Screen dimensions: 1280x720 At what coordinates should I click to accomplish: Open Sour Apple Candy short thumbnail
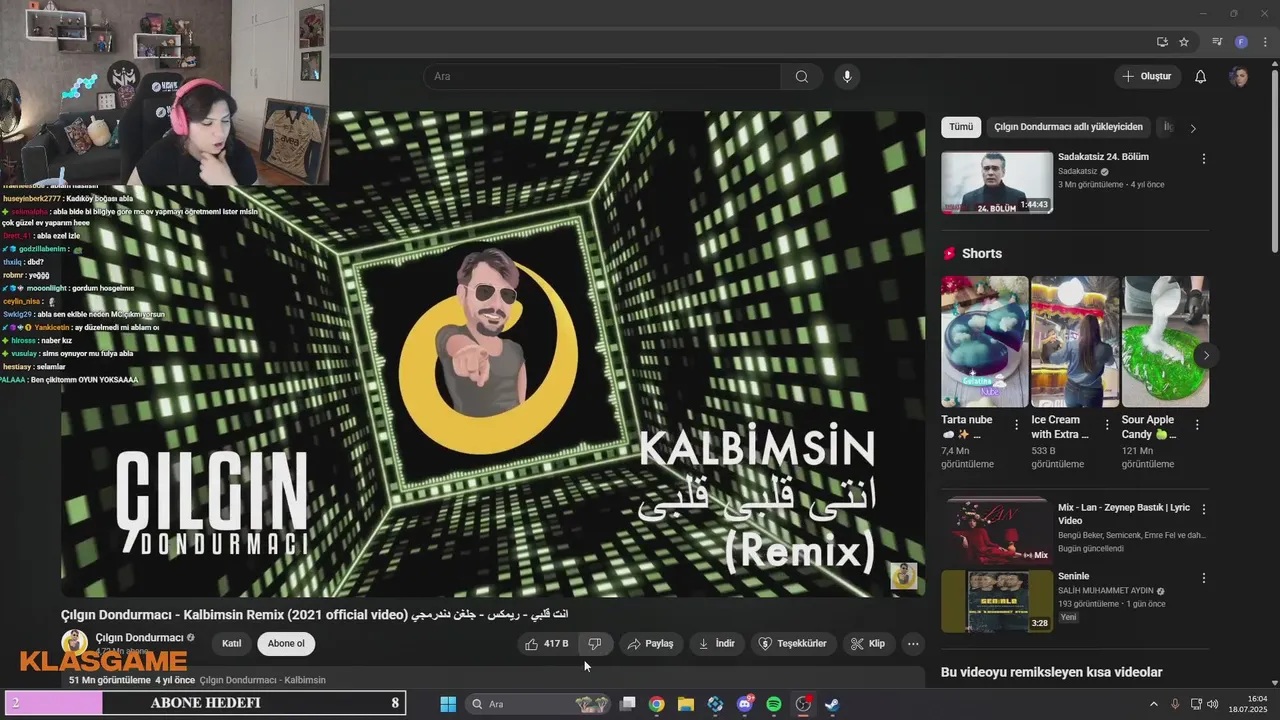tap(1165, 341)
